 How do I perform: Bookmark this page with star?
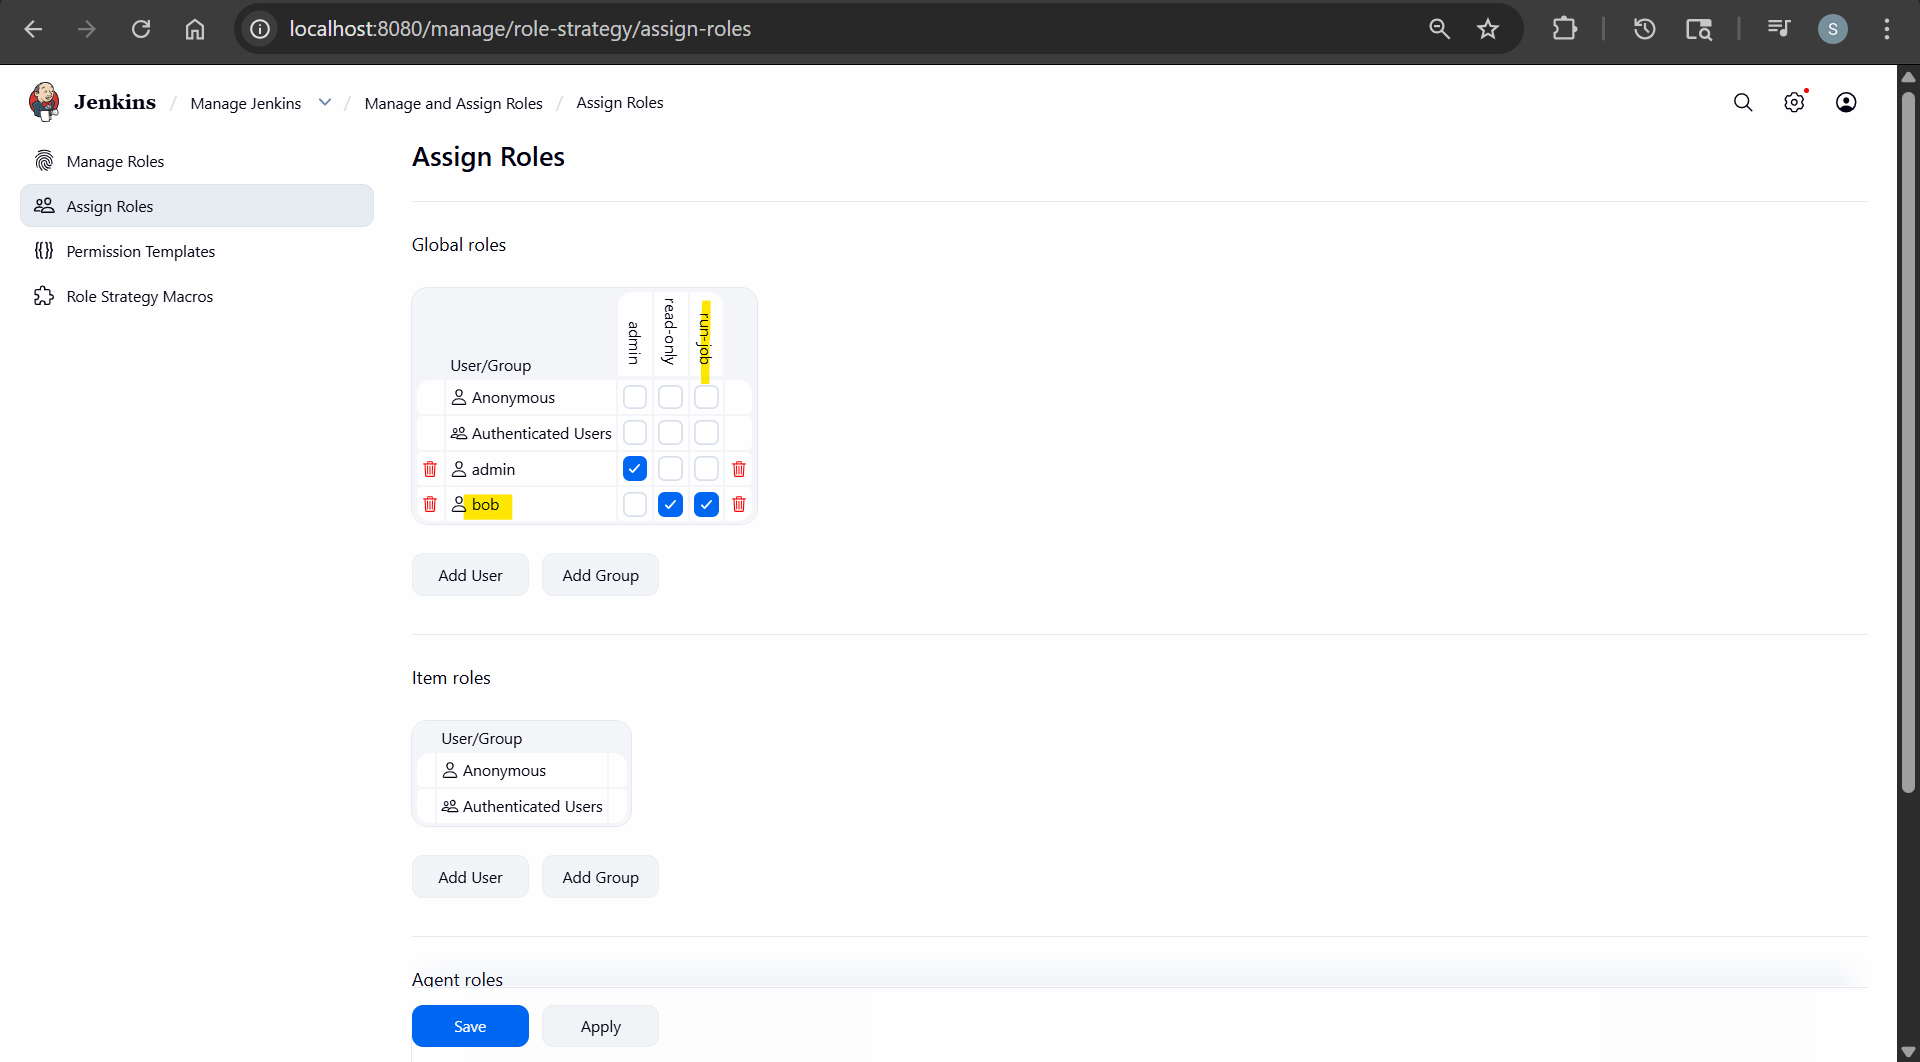tap(1488, 29)
